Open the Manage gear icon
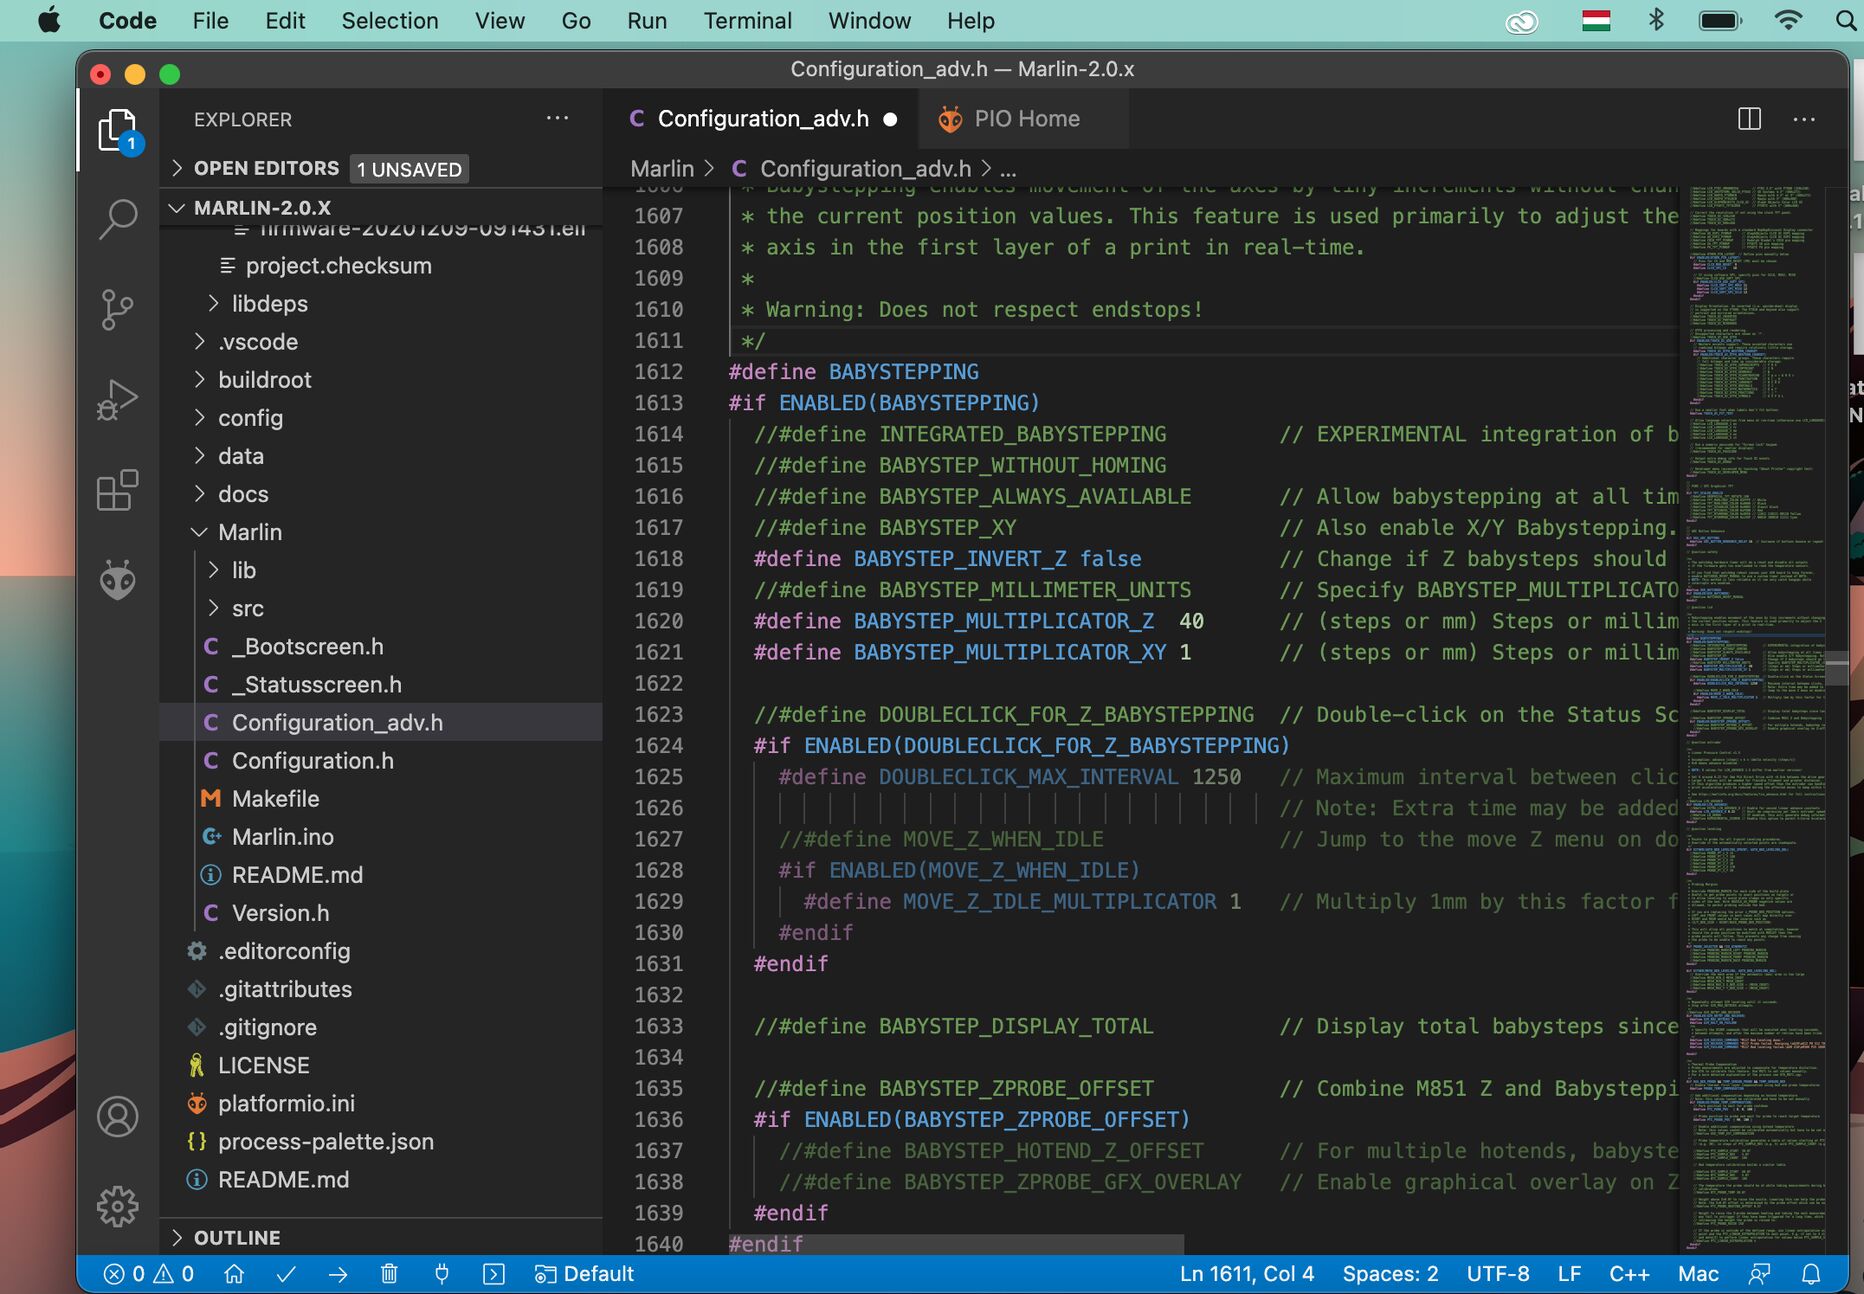 (118, 1207)
